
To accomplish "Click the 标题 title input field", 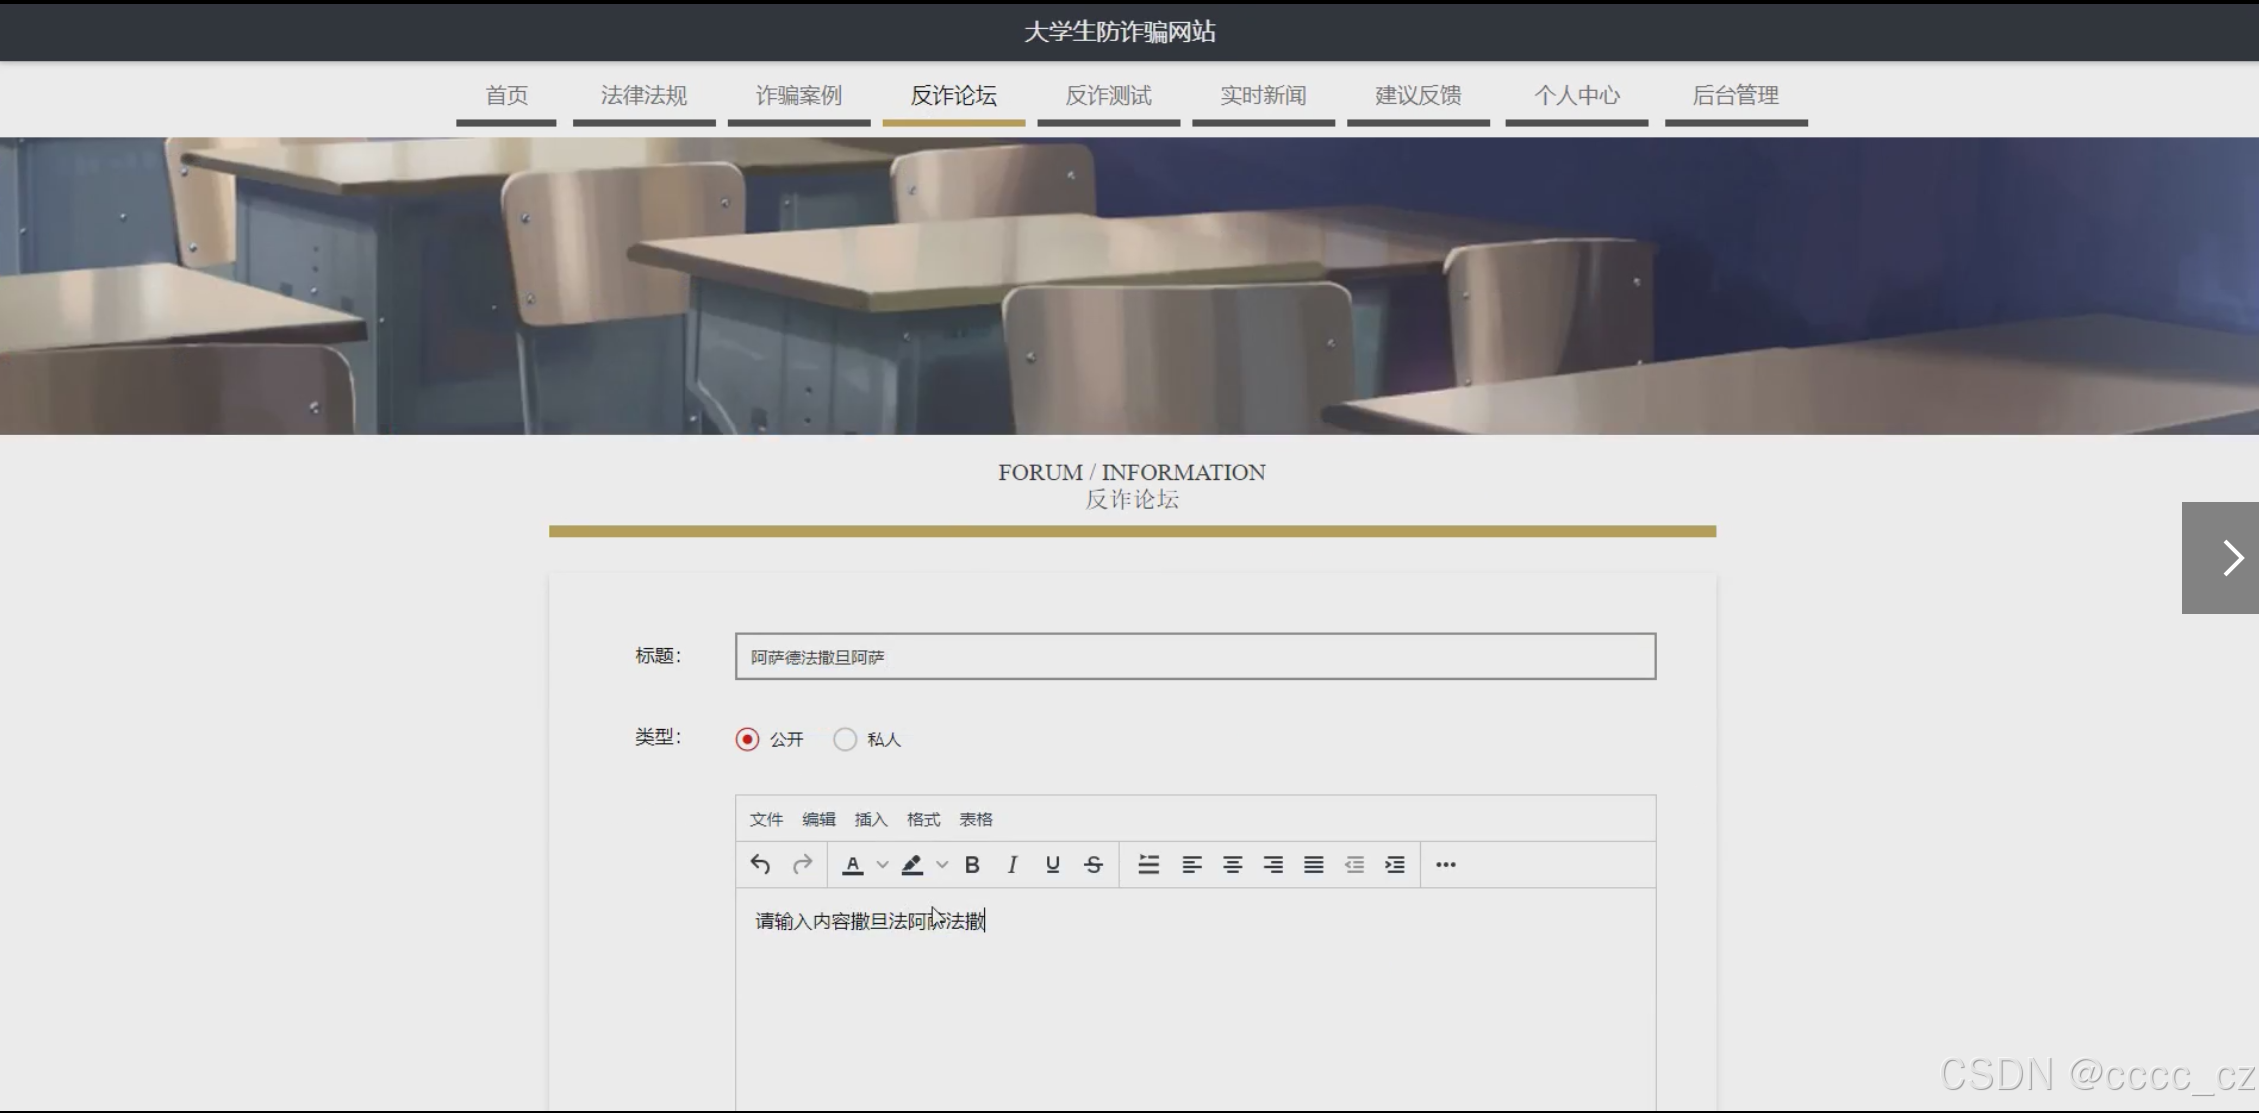I will (x=1195, y=657).
